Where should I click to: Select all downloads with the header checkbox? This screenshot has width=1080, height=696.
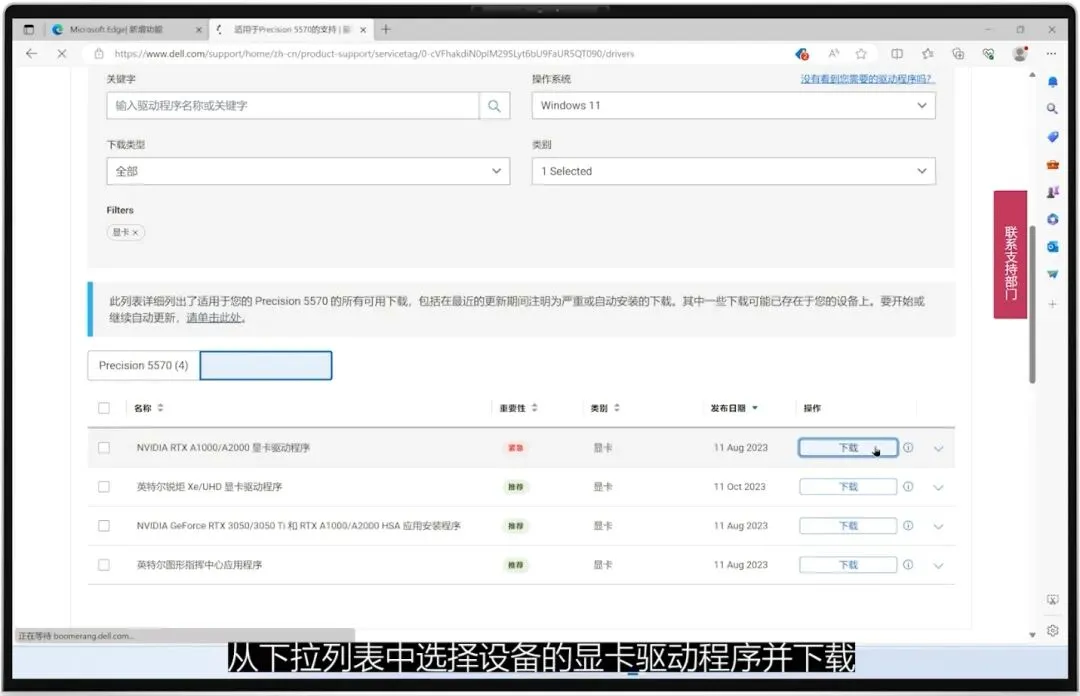pos(104,407)
